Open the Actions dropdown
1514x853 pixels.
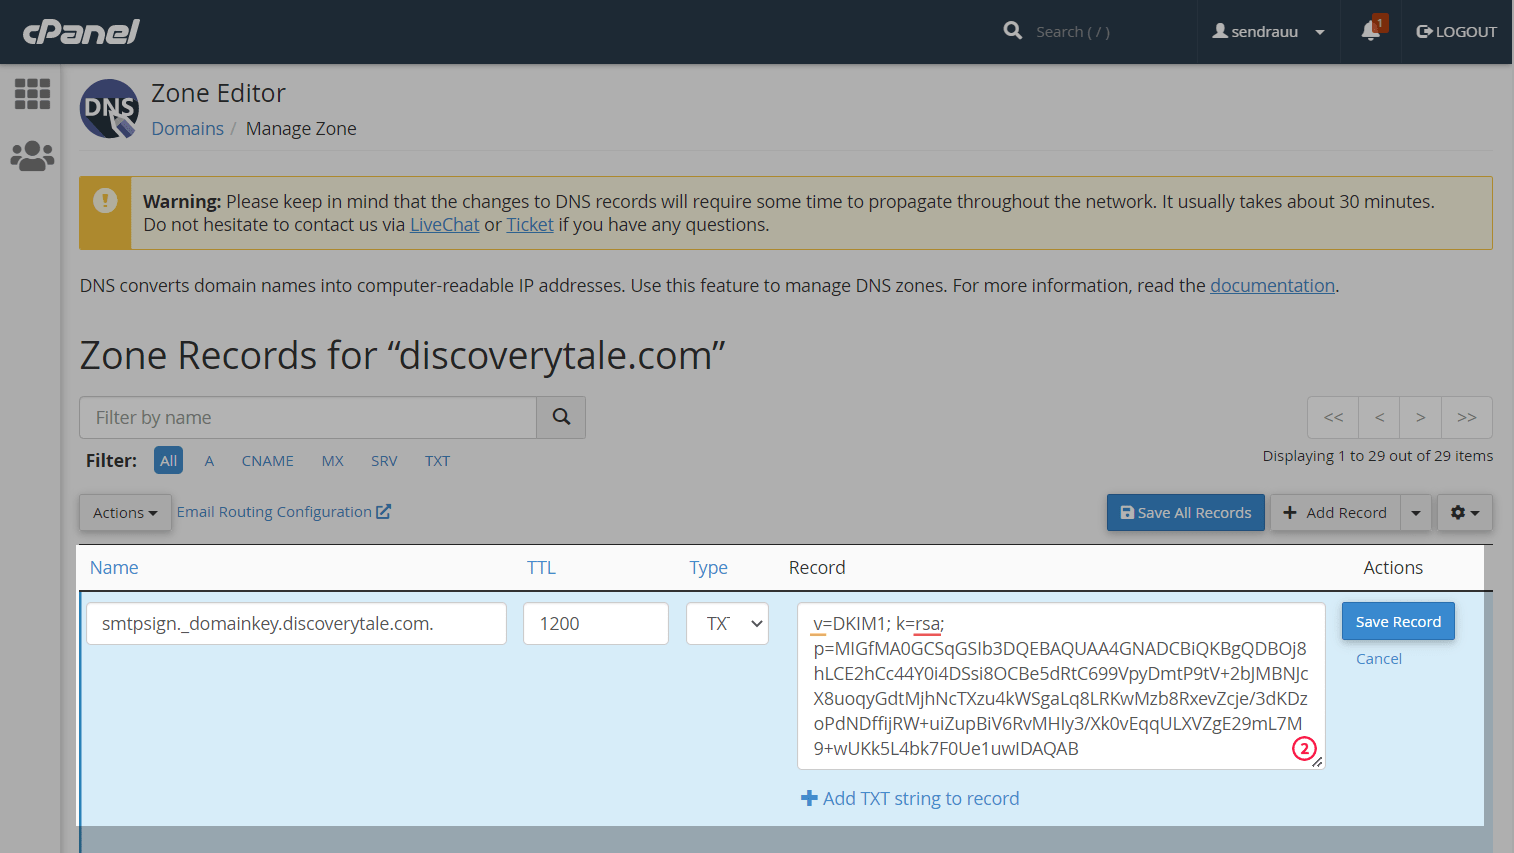[125, 513]
